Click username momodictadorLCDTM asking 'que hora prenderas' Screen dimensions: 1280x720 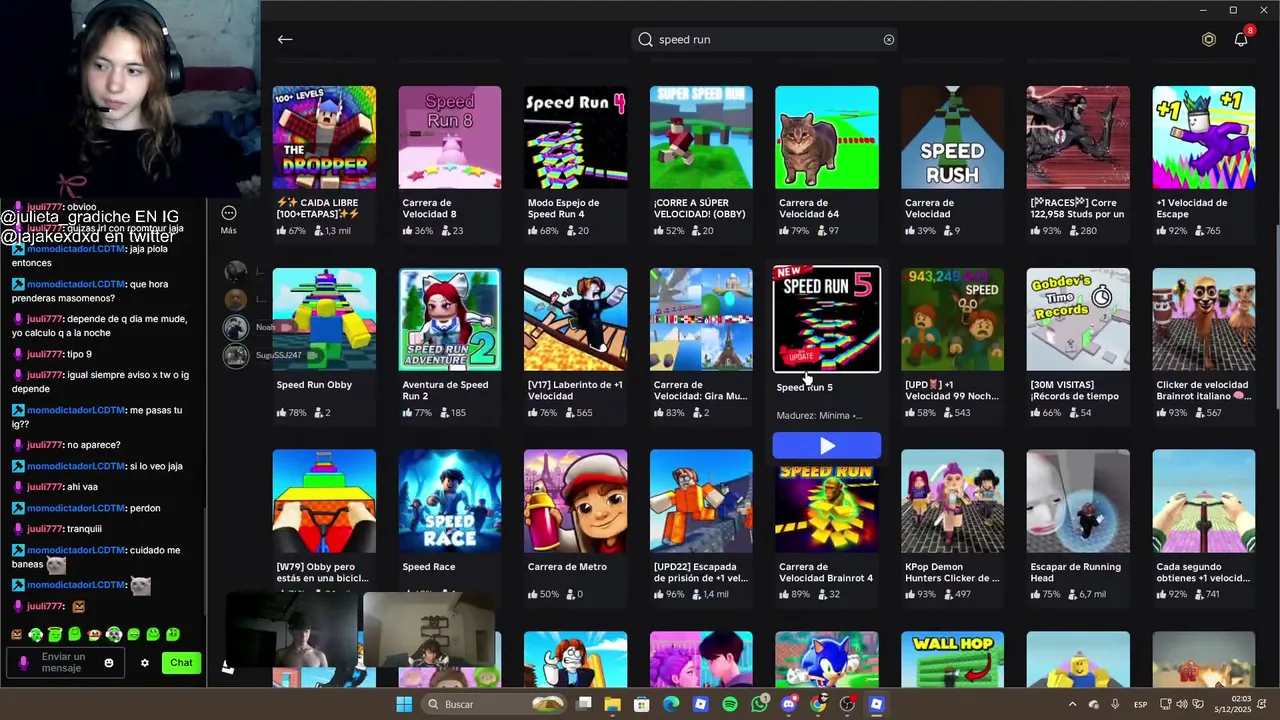pyautogui.click(x=76, y=284)
